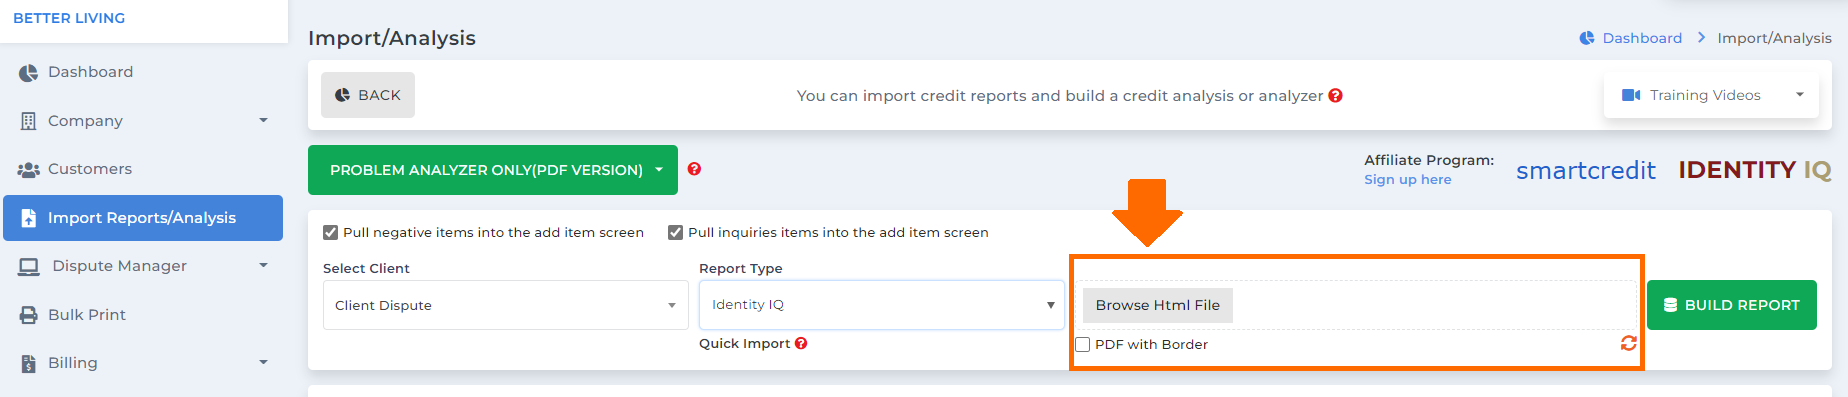Image resolution: width=1848 pixels, height=397 pixels.
Task: Click the Dashboard pie chart icon in sidebar
Action: [x=28, y=72]
